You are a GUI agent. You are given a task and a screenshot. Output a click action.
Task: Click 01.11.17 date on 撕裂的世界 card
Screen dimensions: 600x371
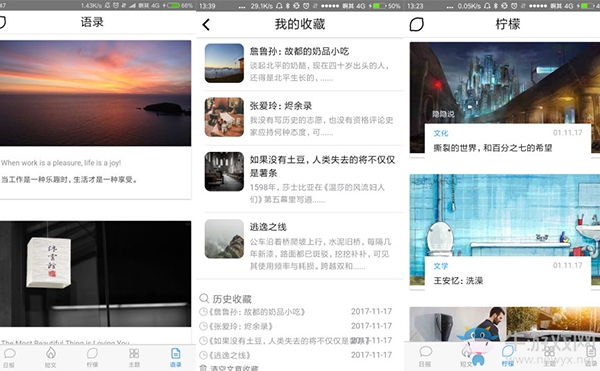[567, 133]
